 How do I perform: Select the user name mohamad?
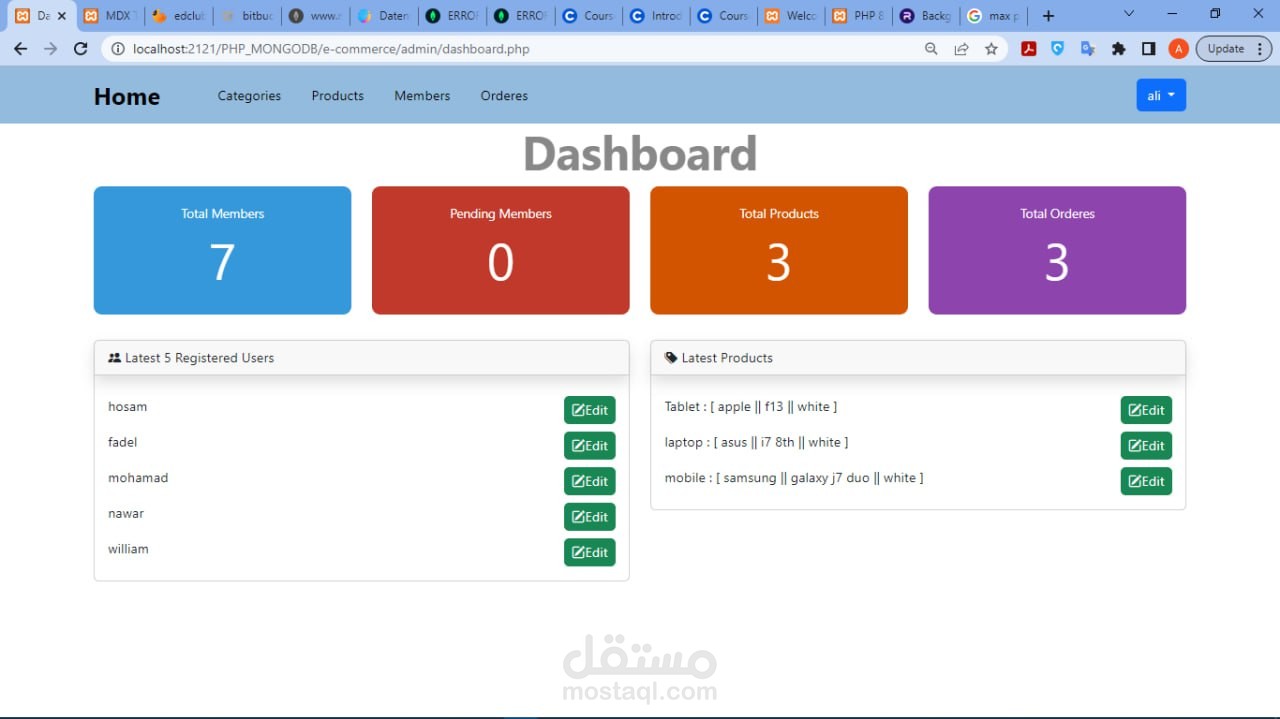point(138,478)
